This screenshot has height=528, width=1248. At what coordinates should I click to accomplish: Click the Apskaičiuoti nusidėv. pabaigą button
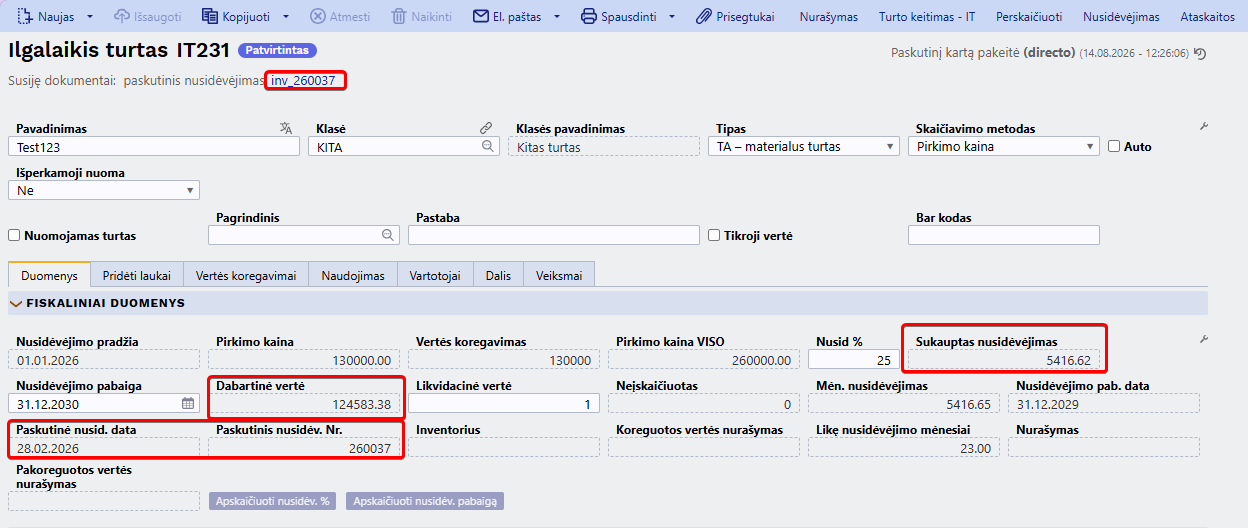pyautogui.click(x=425, y=501)
